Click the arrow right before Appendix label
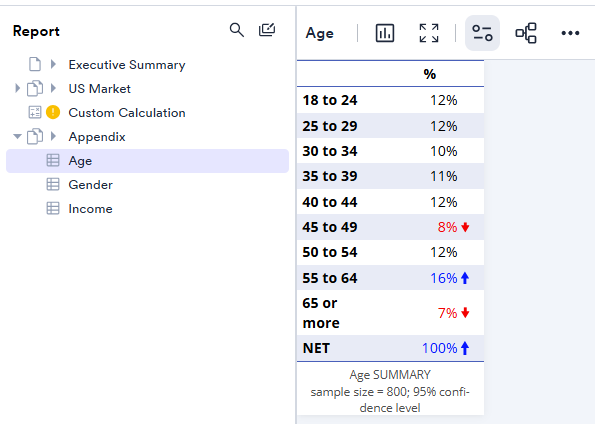Viewport: 595px width, 424px height. pyautogui.click(x=54, y=136)
